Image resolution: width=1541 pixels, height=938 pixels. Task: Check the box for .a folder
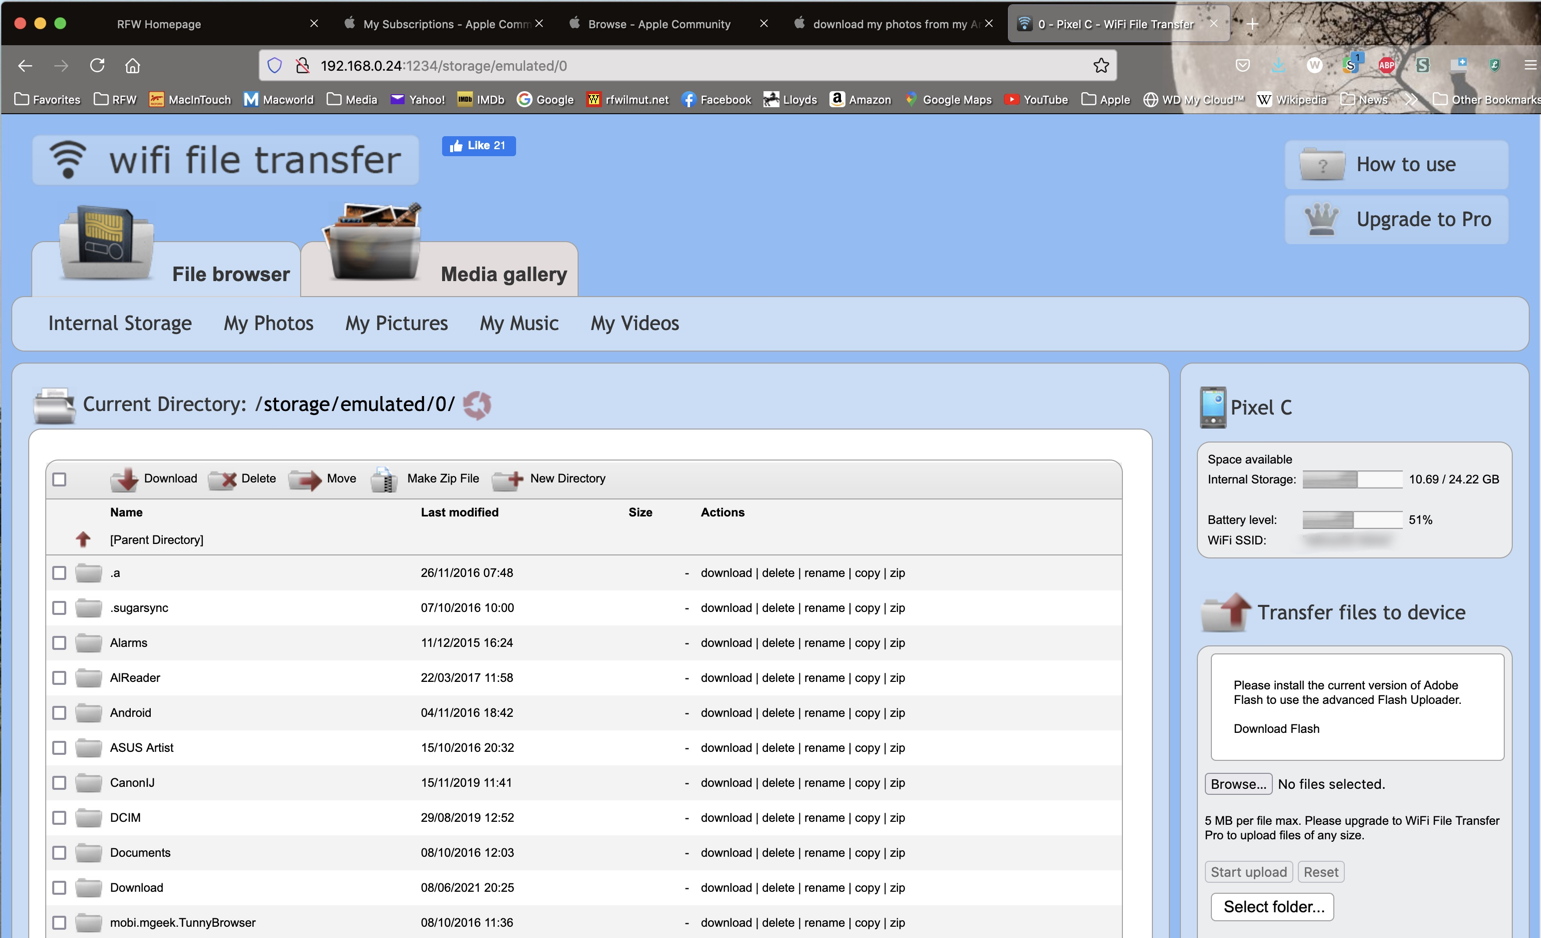(x=59, y=573)
